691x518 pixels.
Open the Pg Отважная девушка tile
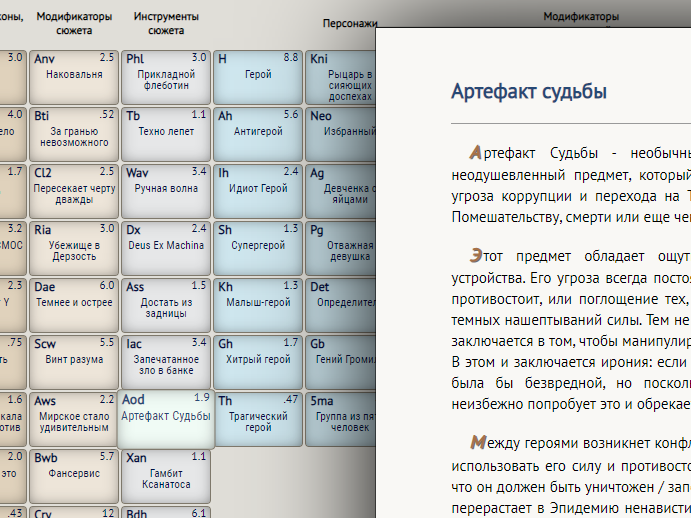(341, 248)
